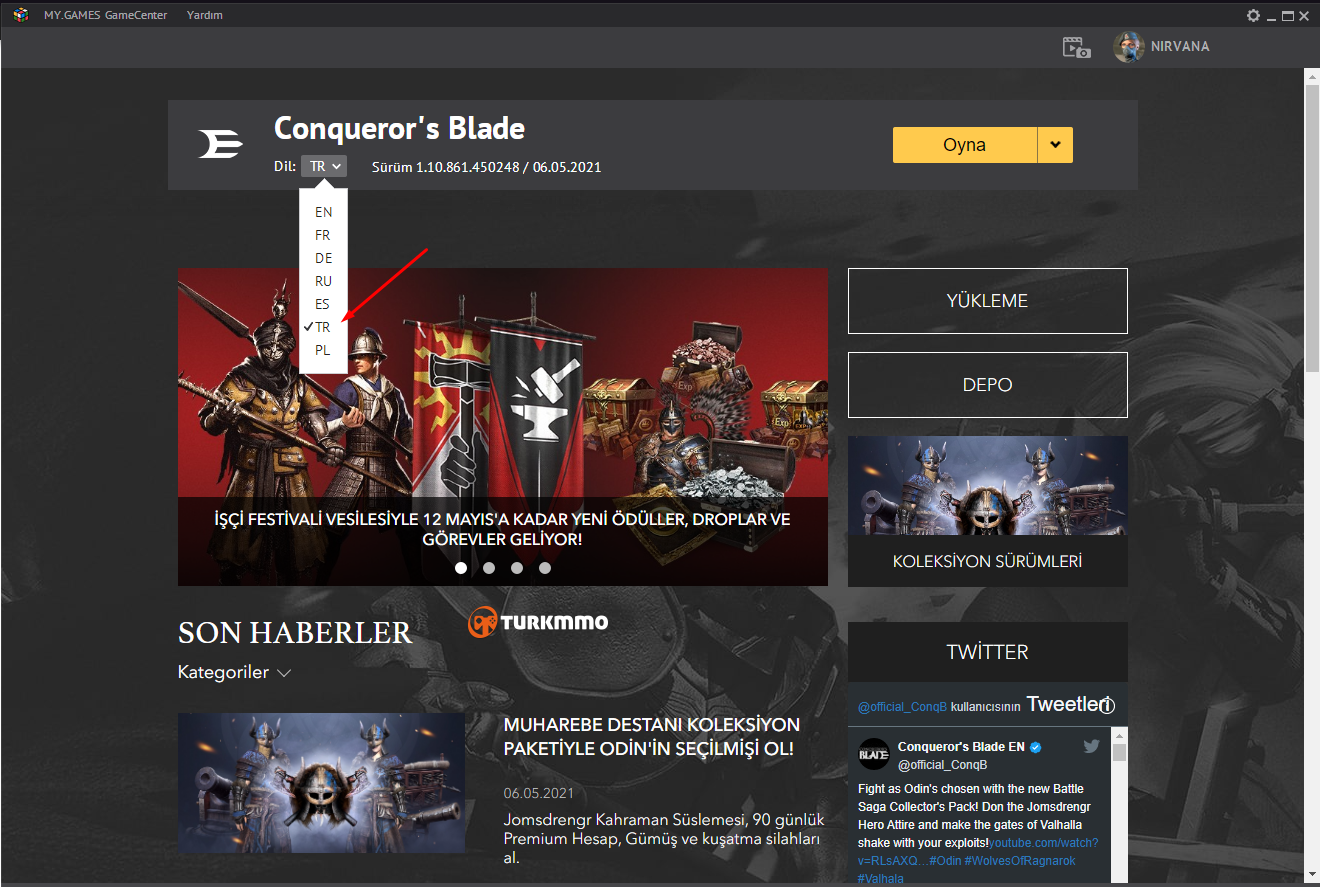Open the Yardım menu
This screenshot has height=887, width=1320.
pyautogui.click(x=204, y=15)
